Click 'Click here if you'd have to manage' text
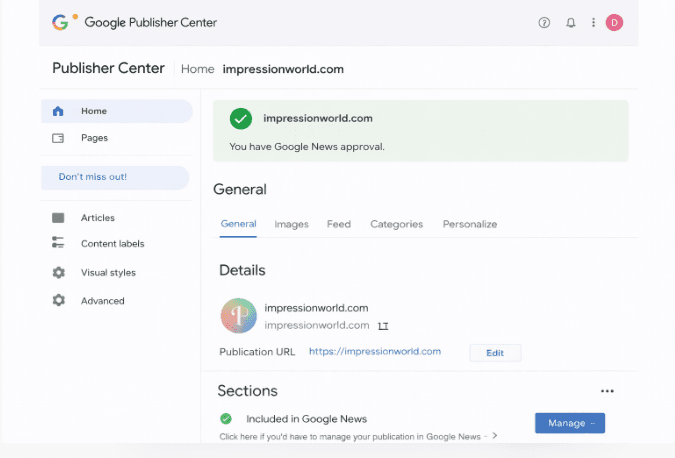 tap(350, 436)
